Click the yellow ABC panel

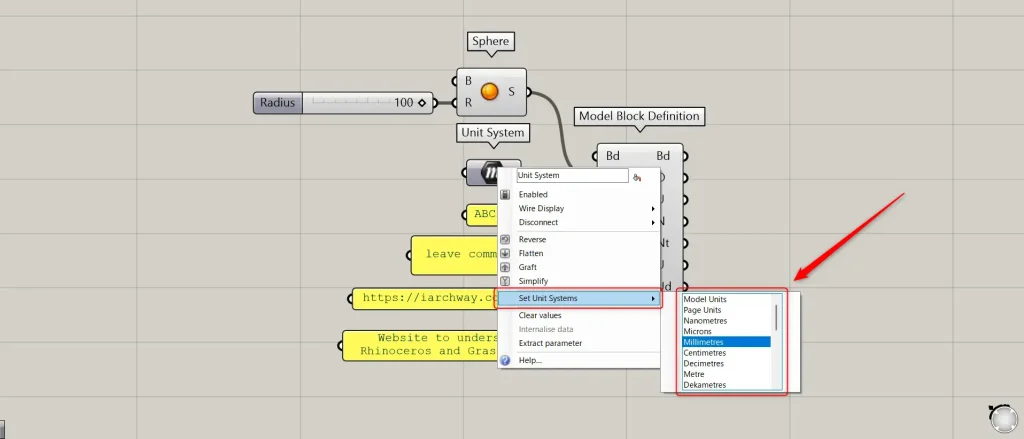click(x=483, y=214)
